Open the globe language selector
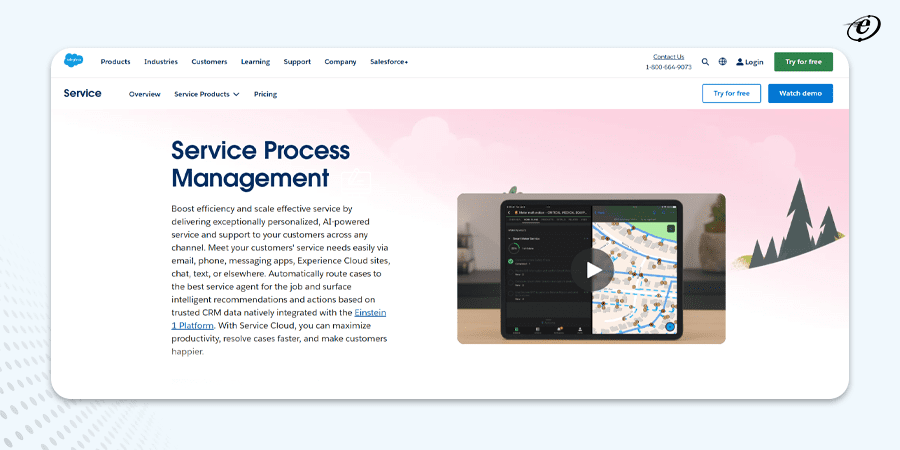The image size is (900, 450). [x=723, y=62]
